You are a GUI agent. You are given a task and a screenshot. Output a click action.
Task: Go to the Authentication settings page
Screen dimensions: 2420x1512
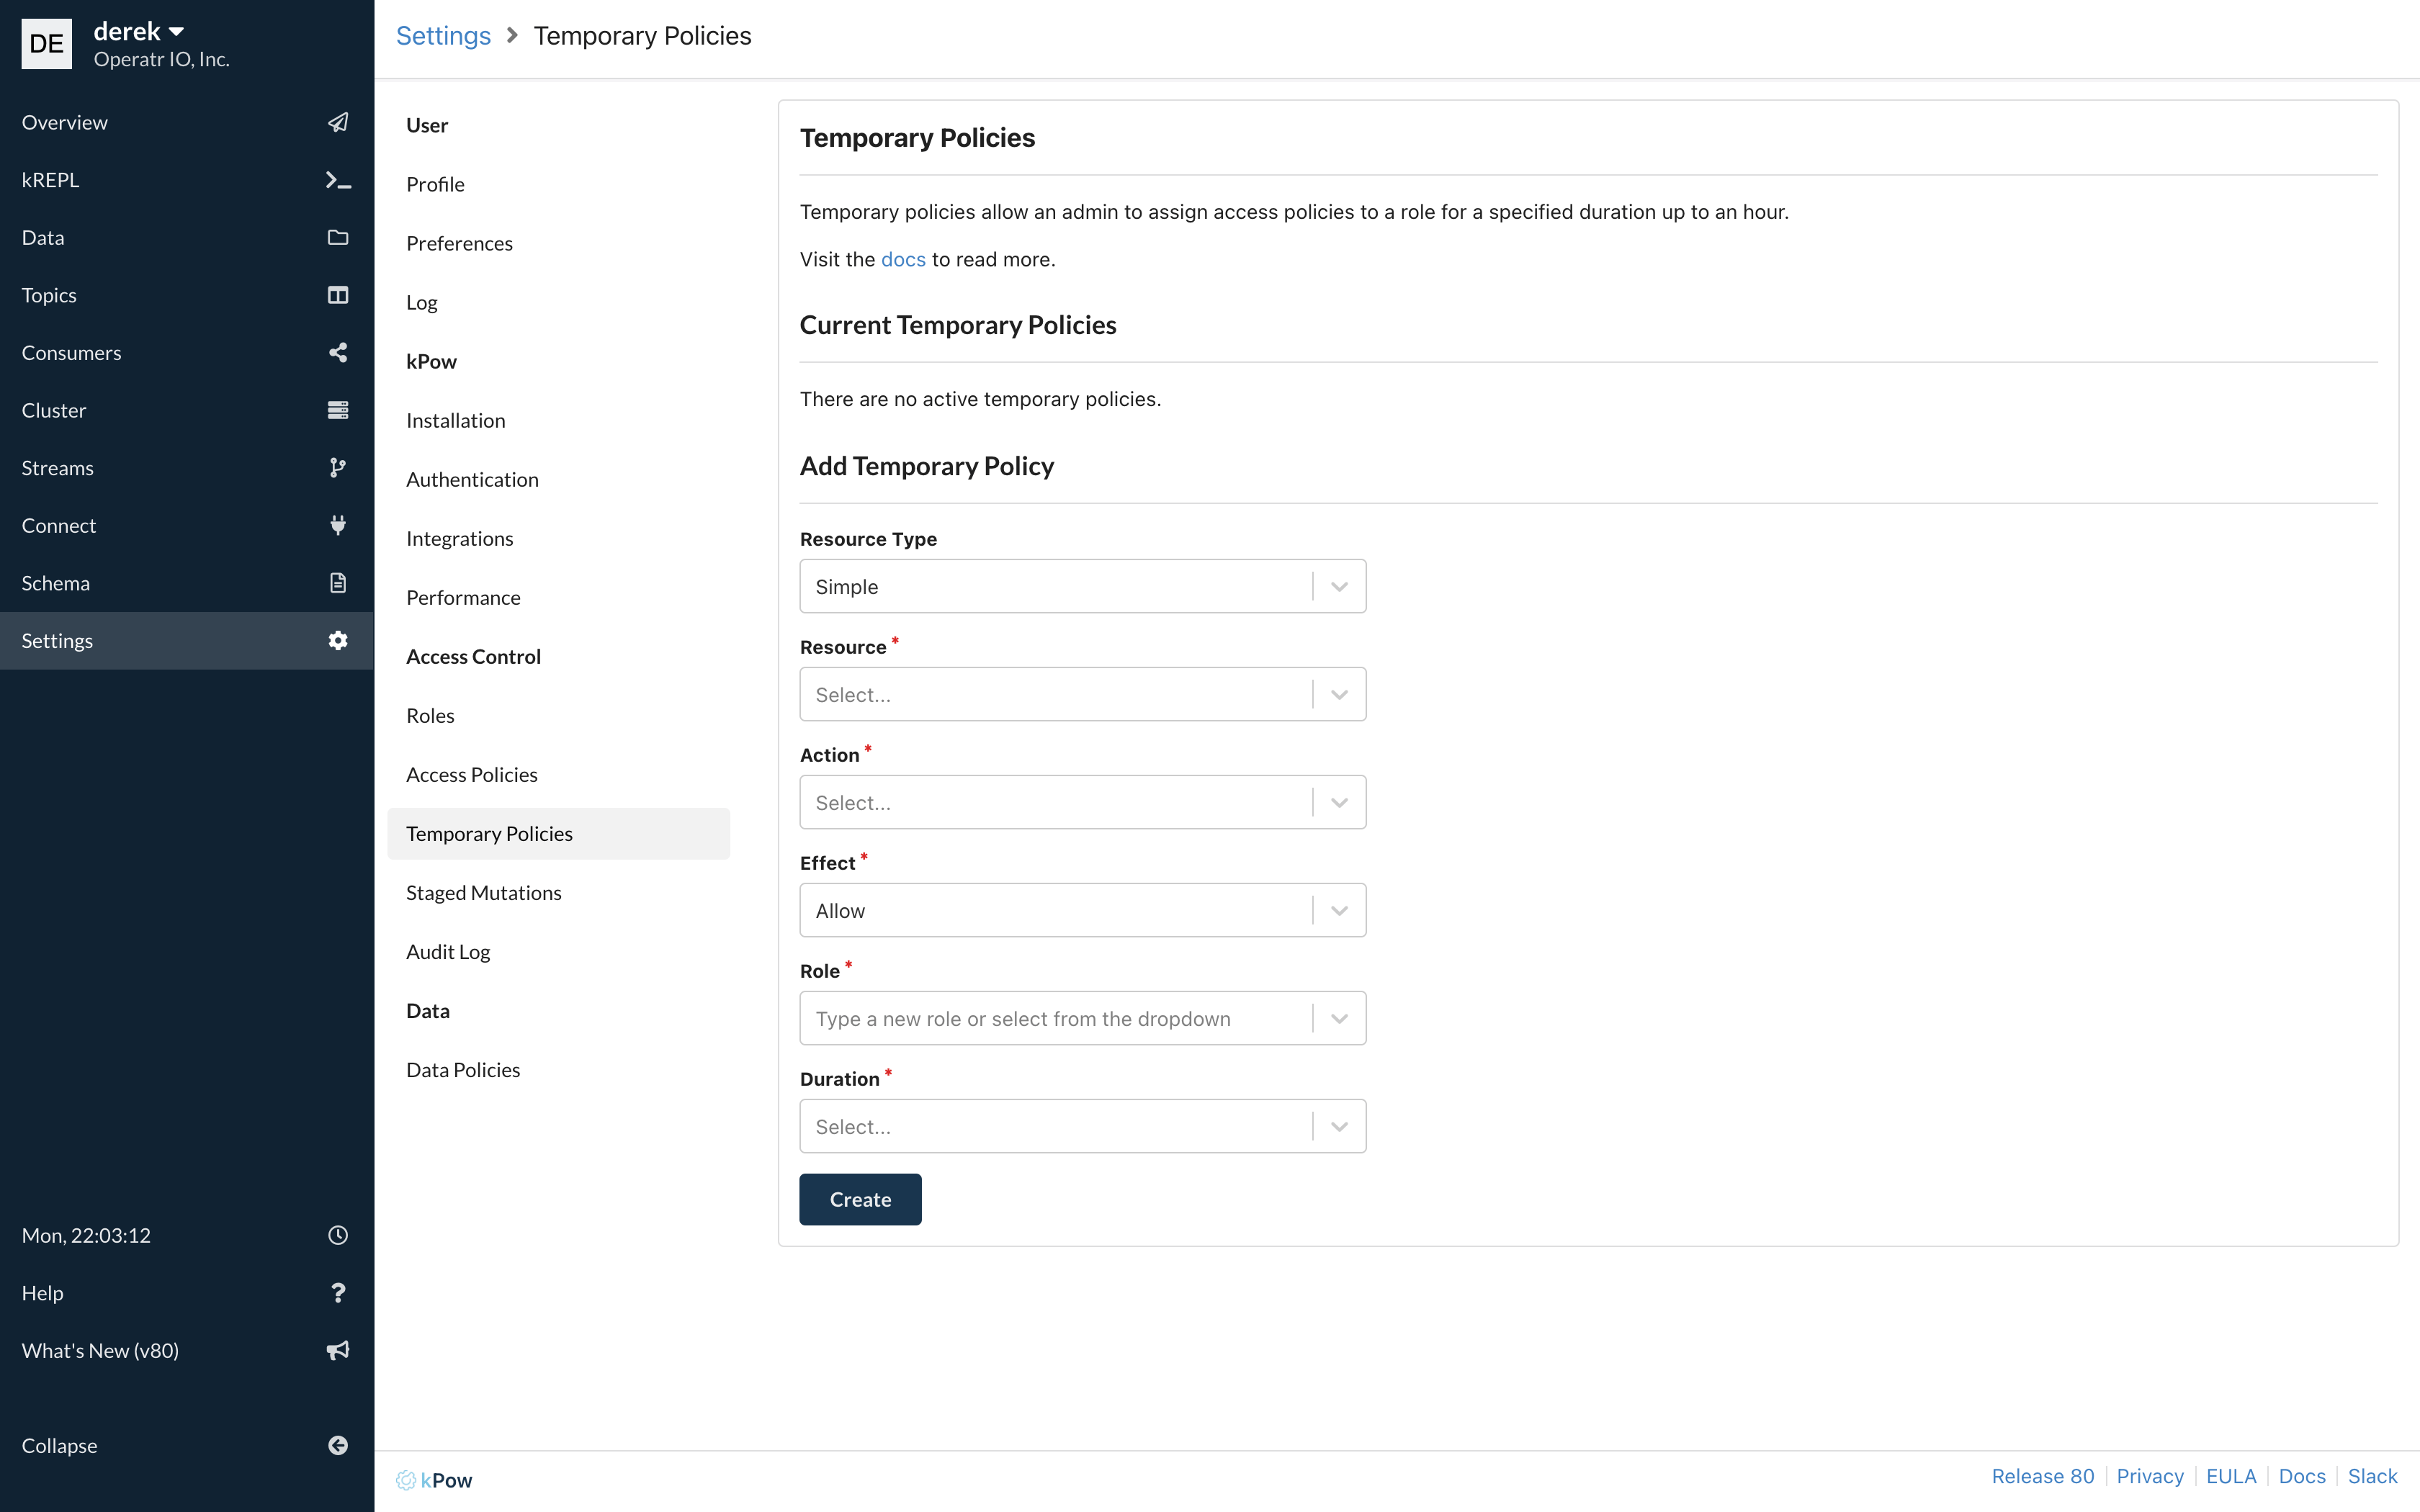(559, 479)
